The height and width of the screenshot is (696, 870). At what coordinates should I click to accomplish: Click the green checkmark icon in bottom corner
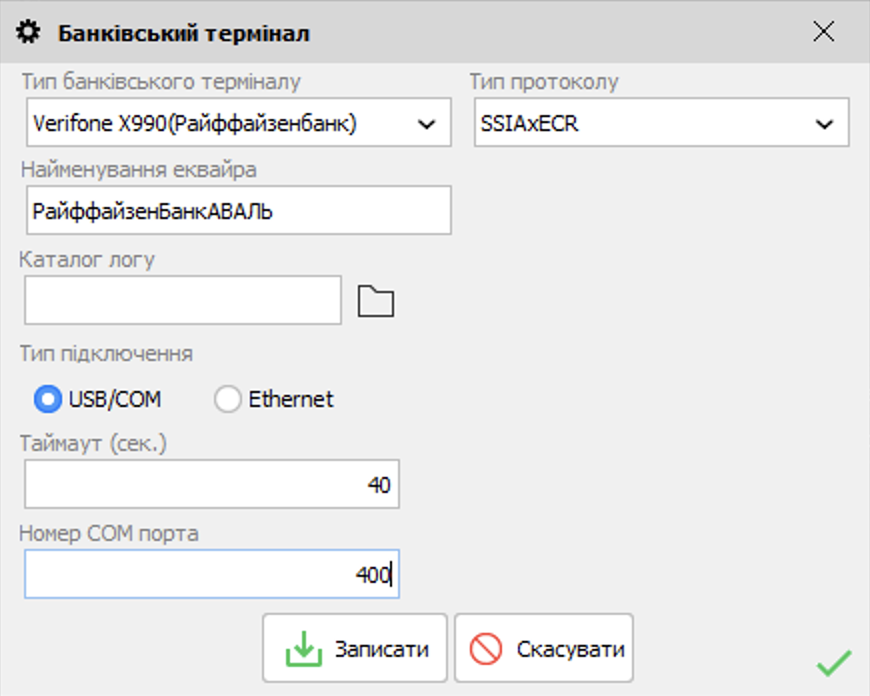[833, 663]
